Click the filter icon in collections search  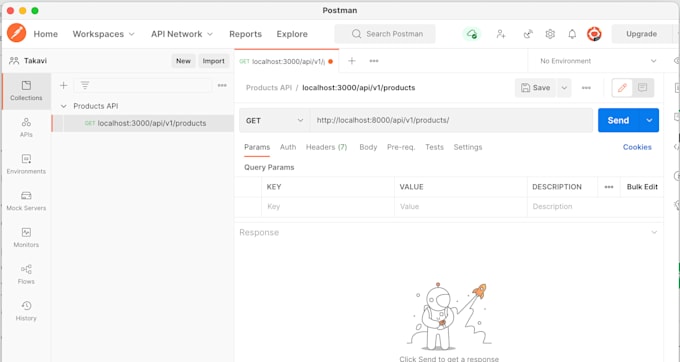point(85,85)
